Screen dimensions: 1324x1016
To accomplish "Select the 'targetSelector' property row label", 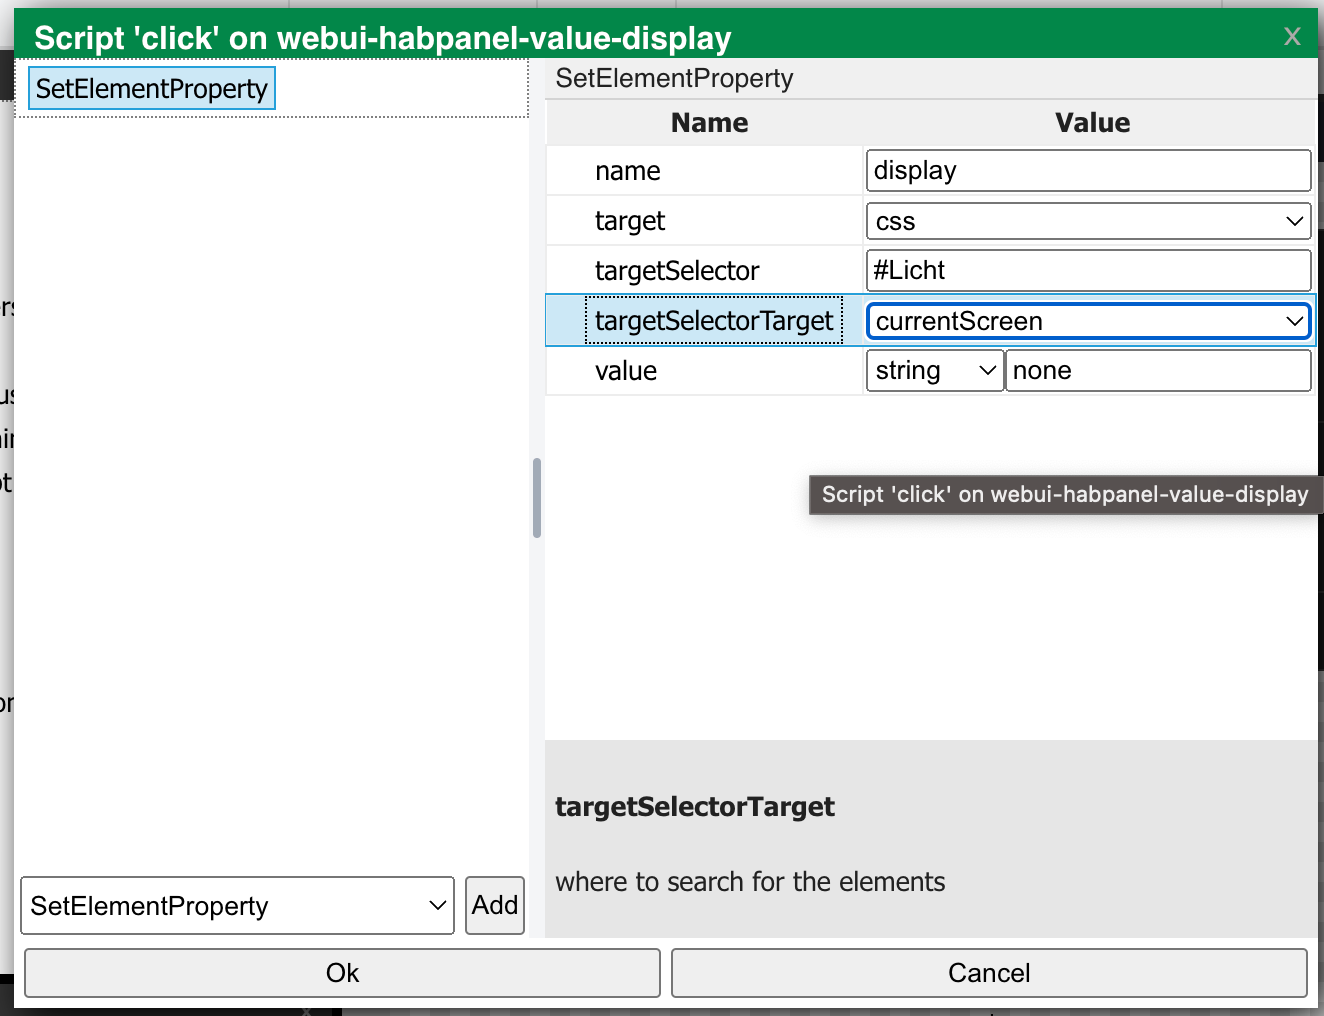I will coord(677,271).
